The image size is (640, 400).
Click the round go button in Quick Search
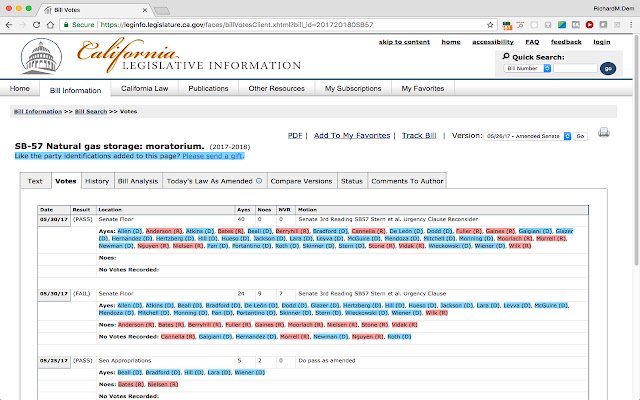(x=608, y=69)
